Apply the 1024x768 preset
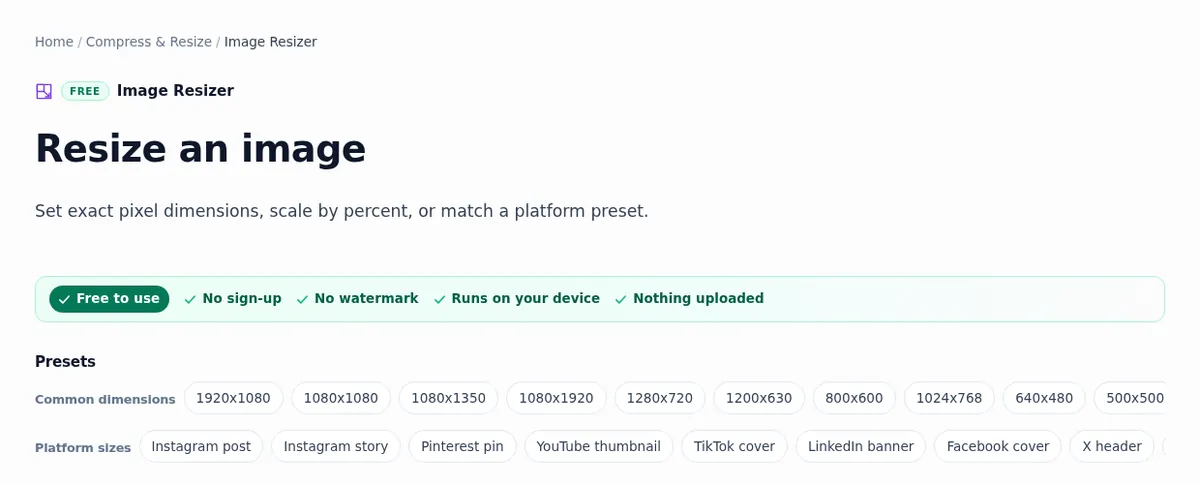Screen dimensions: 1200x484 tap(949, 398)
